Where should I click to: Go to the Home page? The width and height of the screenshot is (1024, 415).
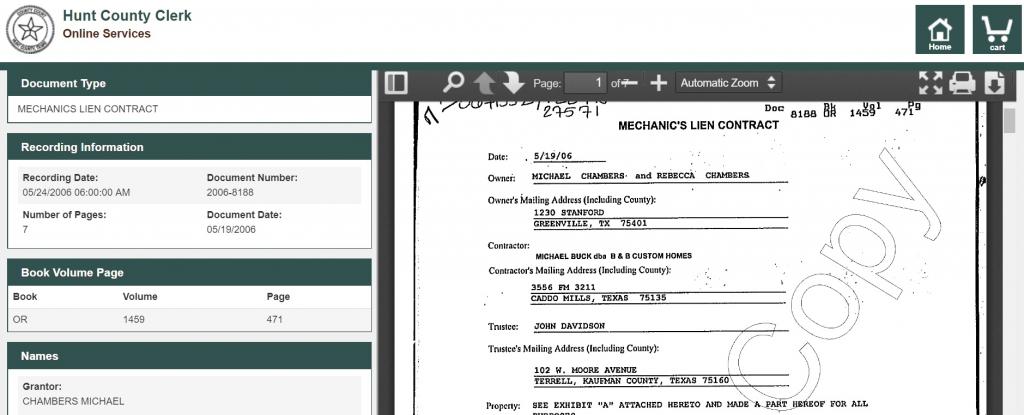(x=940, y=30)
